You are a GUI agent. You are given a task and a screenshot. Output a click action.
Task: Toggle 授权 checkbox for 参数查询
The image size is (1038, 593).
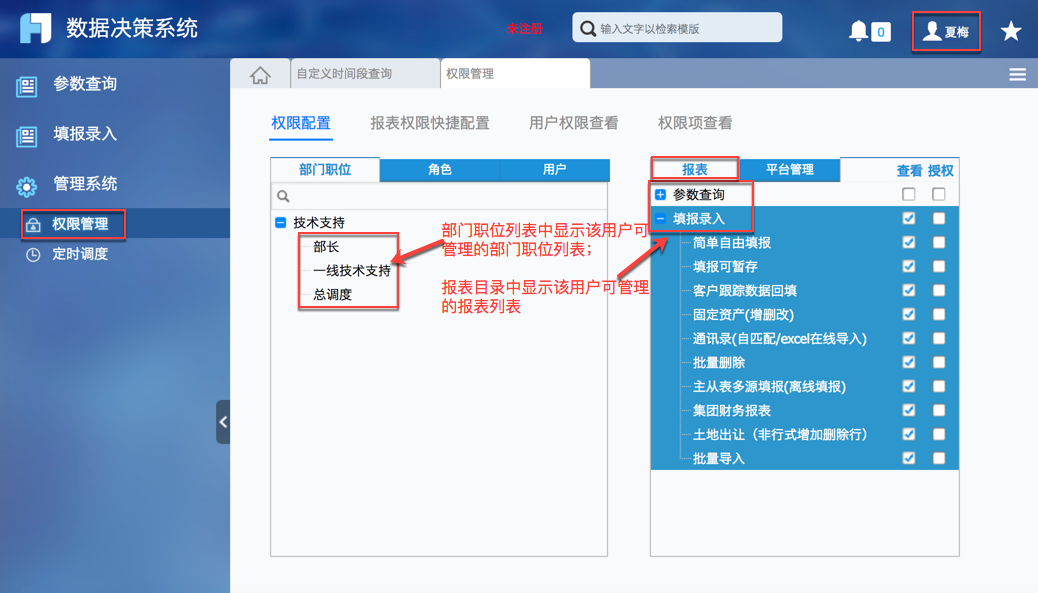(939, 194)
